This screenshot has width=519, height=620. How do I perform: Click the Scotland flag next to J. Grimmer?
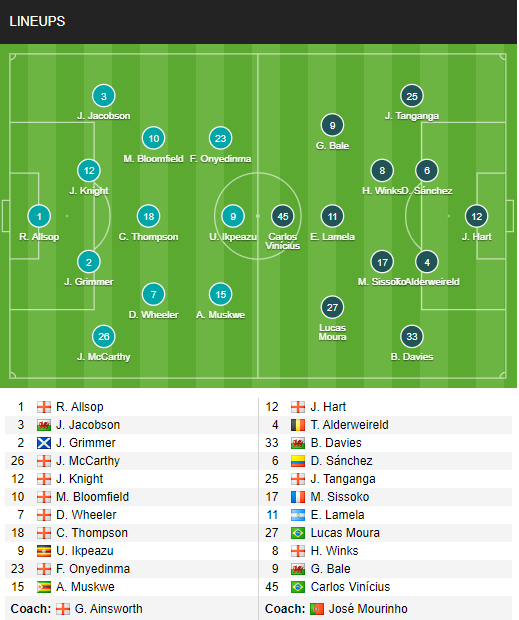[43, 443]
